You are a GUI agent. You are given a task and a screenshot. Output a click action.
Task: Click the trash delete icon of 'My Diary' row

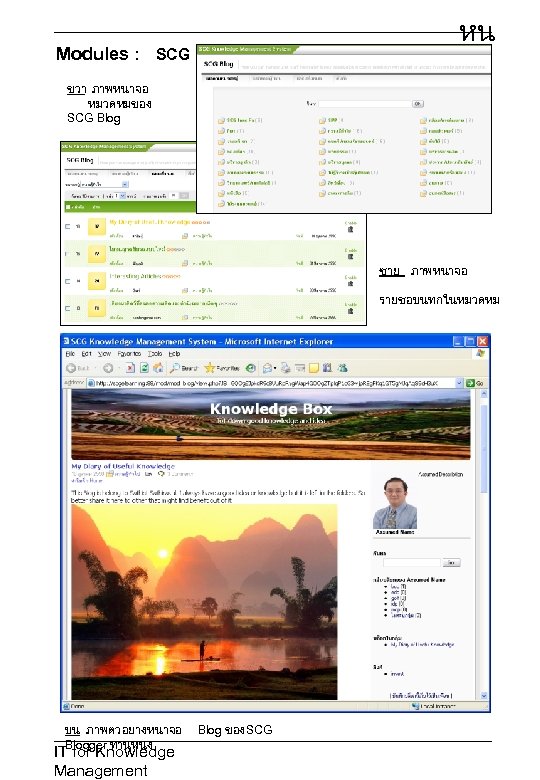click(x=351, y=229)
